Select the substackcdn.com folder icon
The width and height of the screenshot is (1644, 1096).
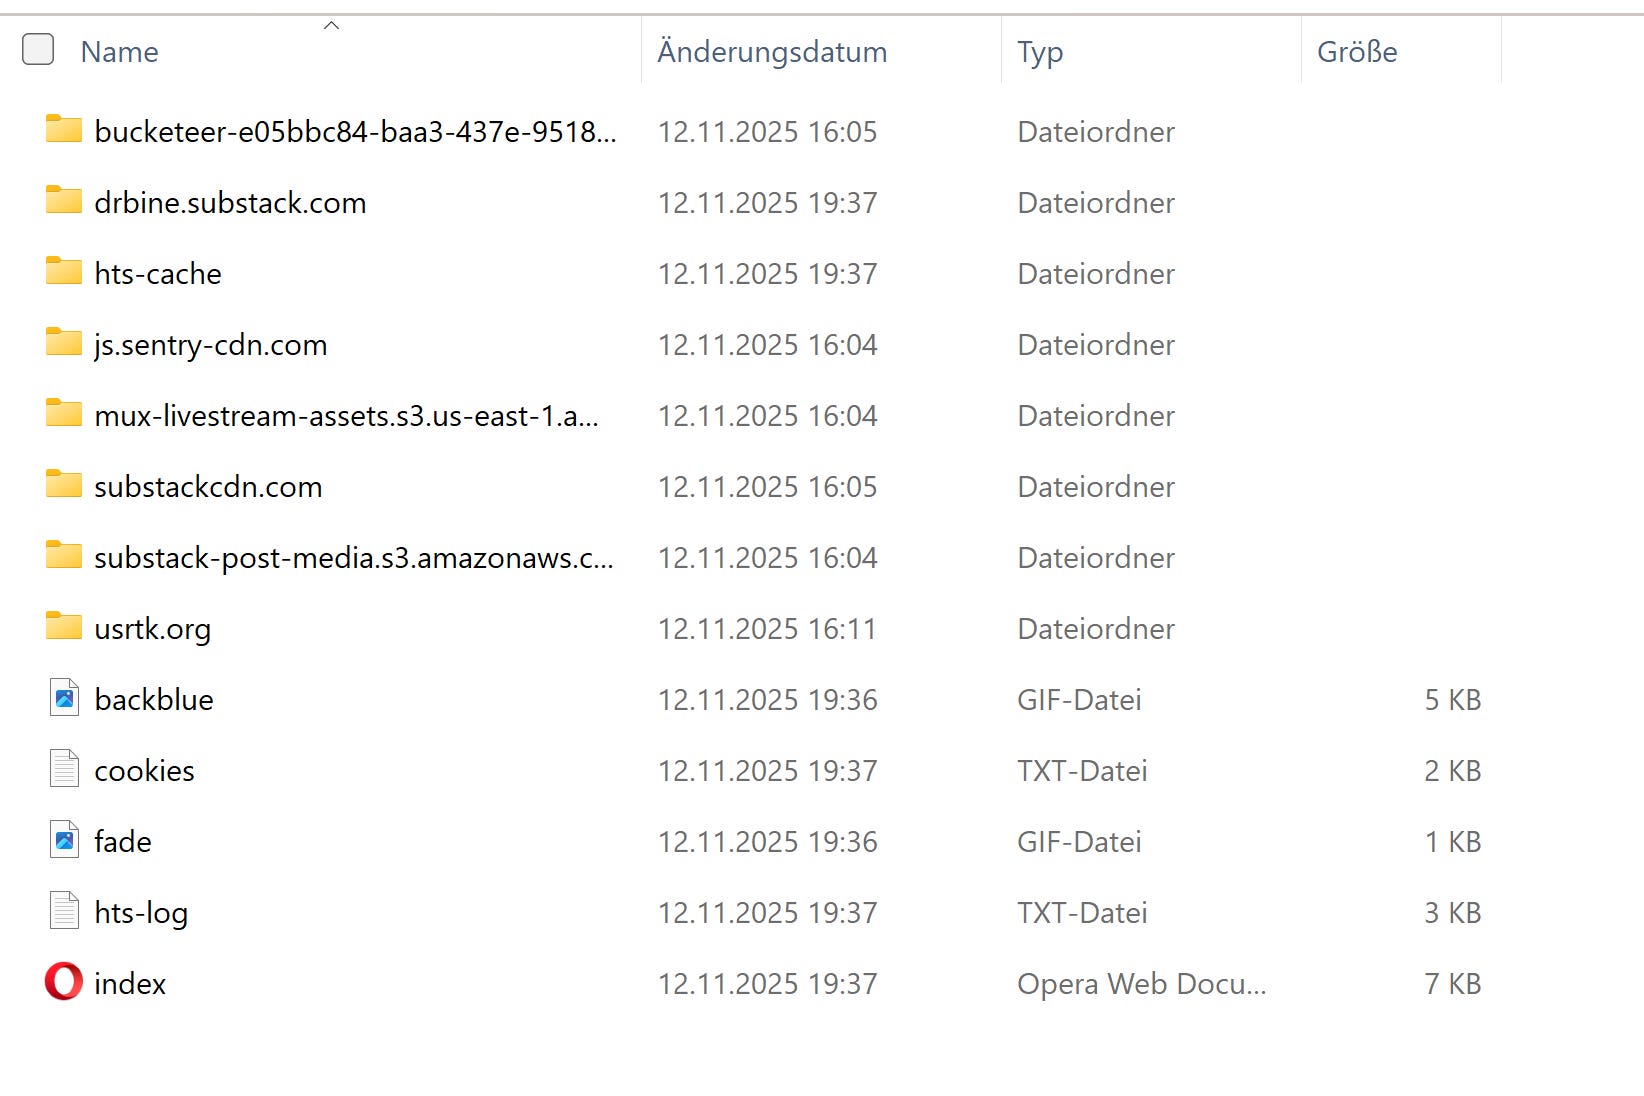pyautogui.click(x=64, y=485)
